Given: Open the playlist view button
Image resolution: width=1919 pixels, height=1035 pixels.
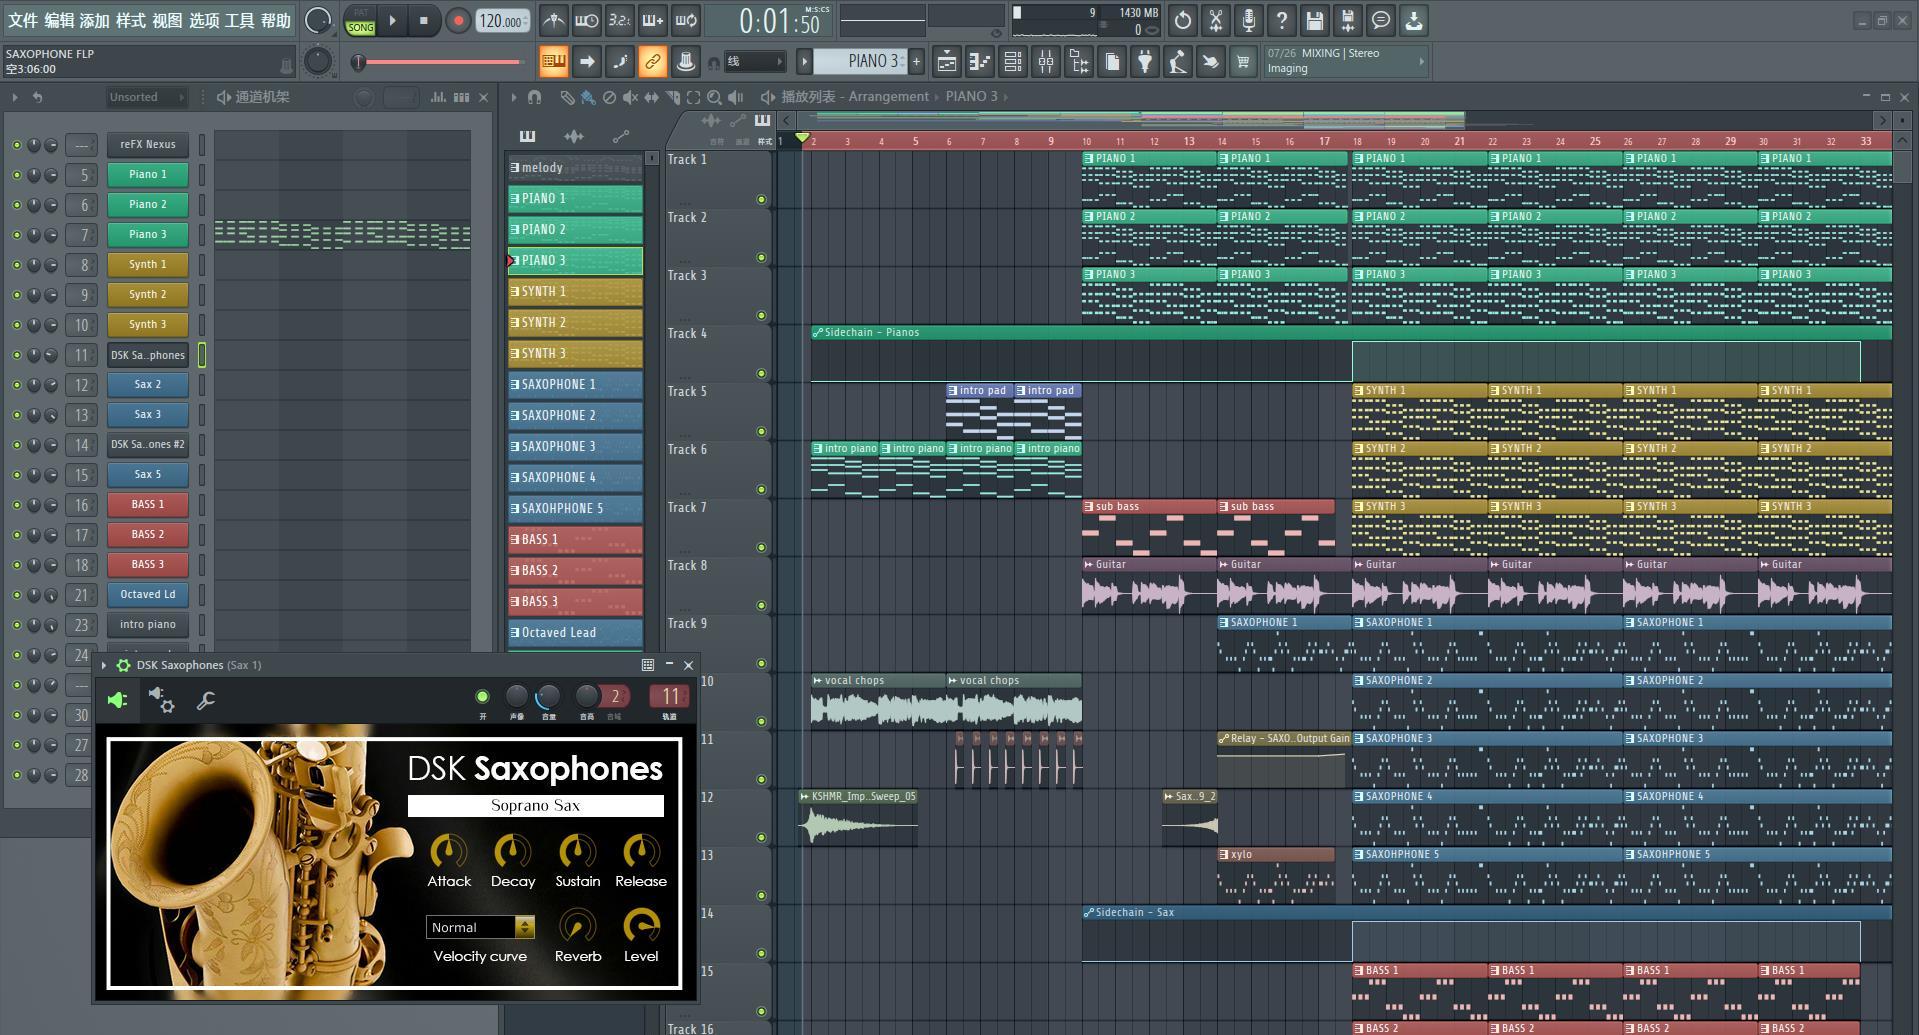Looking at the screenshot, I should (x=946, y=62).
